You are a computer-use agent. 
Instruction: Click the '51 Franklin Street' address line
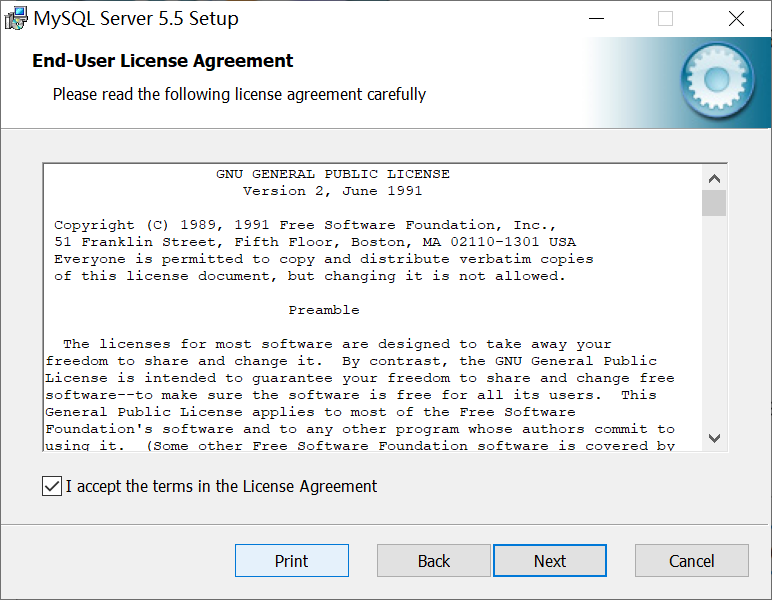point(315,242)
